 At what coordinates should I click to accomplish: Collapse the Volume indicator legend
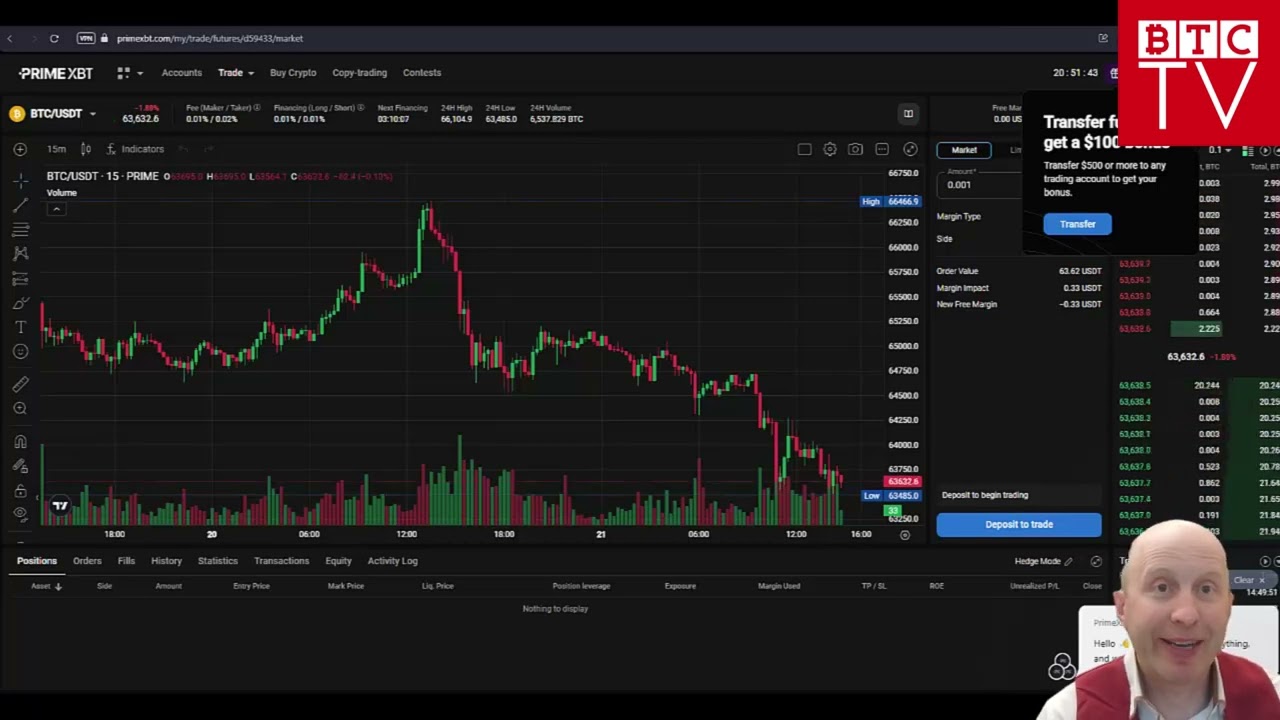pyautogui.click(x=56, y=209)
